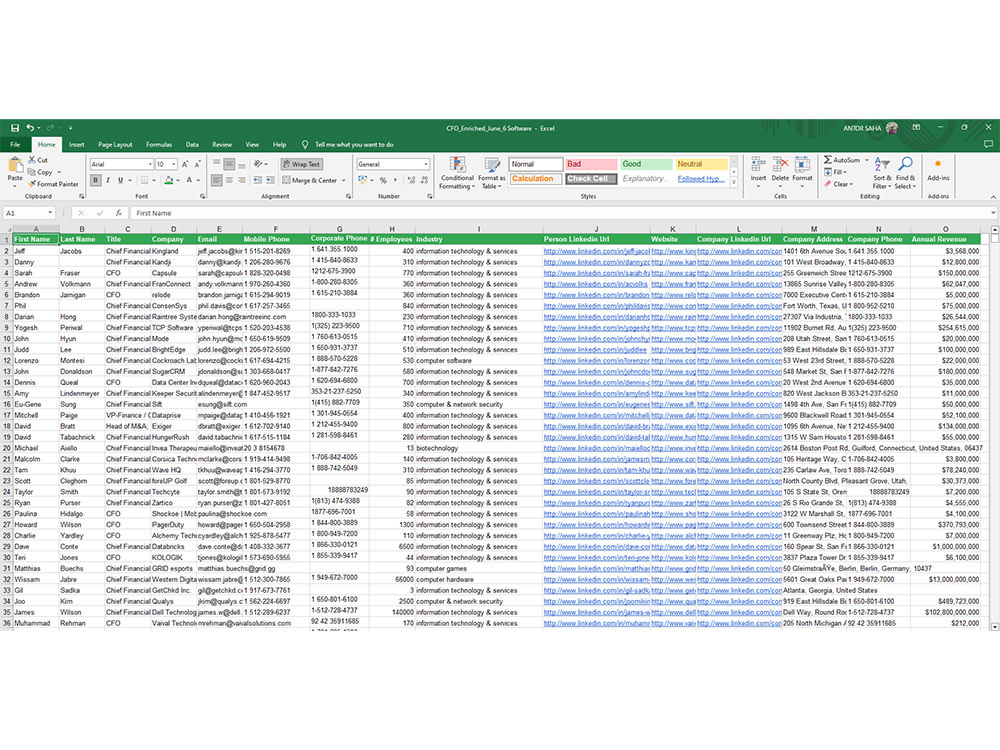Viewport: 1000px width, 750px height.
Task: Collapse the ribbon with the chevron
Action: pyautogui.click(x=993, y=196)
